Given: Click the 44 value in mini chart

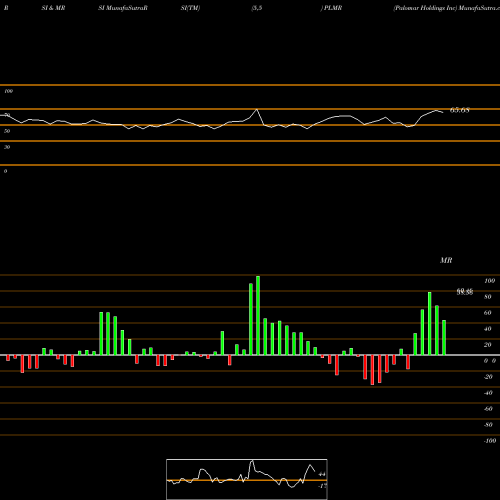Looking at the screenshot, I should coord(322,474).
